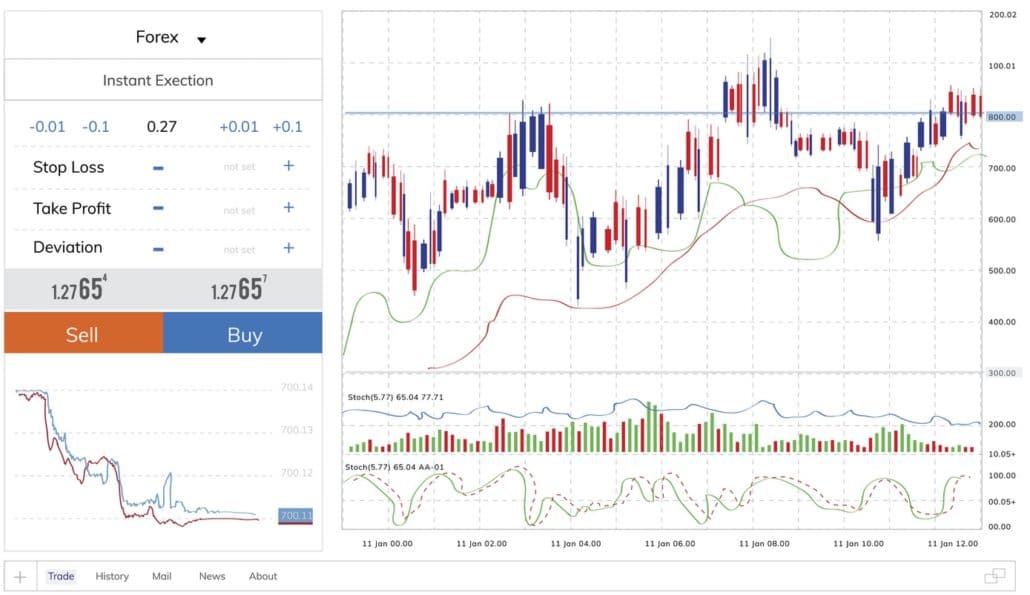Click the 0.27 volume field
The image size is (1030, 595).
pos(162,127)
